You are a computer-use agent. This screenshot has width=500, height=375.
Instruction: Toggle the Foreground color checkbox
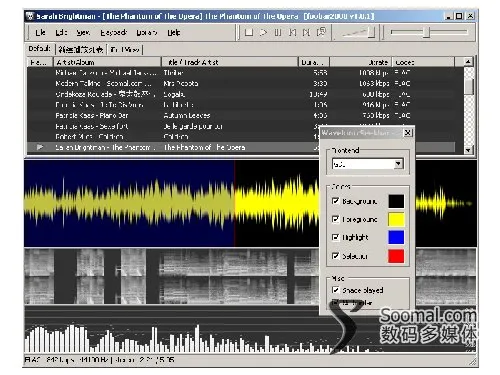pos(335,219)
